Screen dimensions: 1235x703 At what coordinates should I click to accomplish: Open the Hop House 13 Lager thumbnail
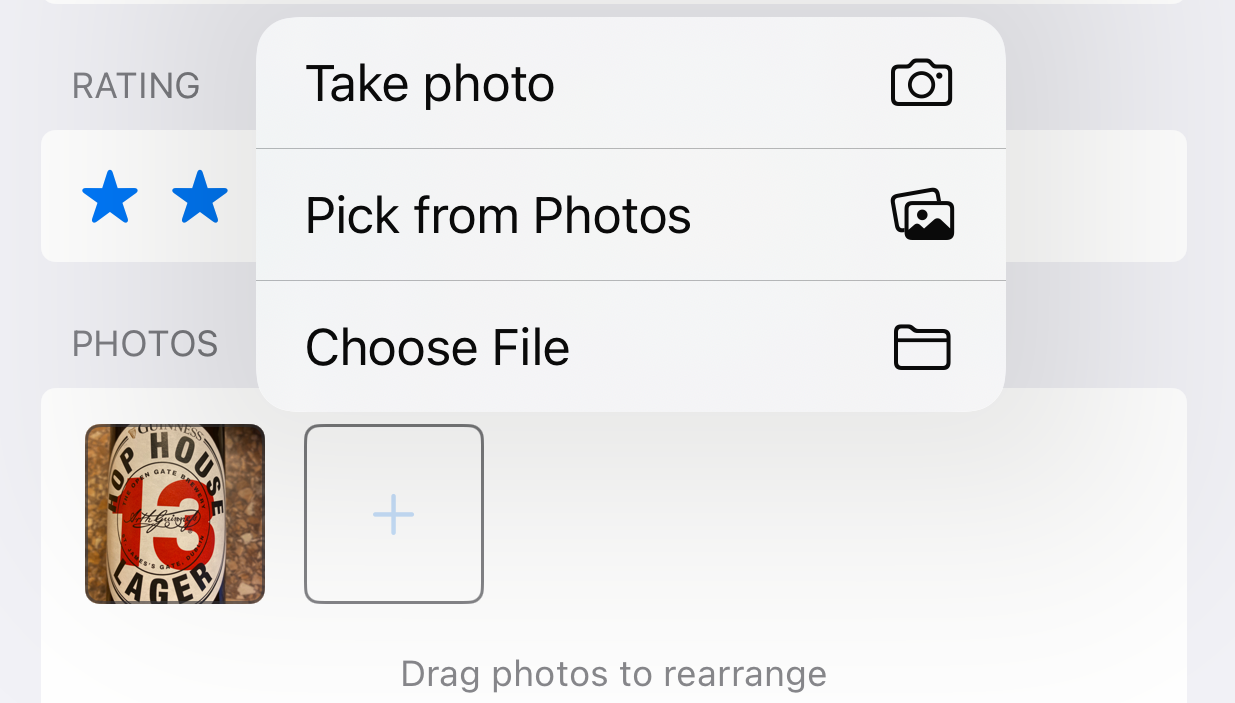tap(175, 514)
